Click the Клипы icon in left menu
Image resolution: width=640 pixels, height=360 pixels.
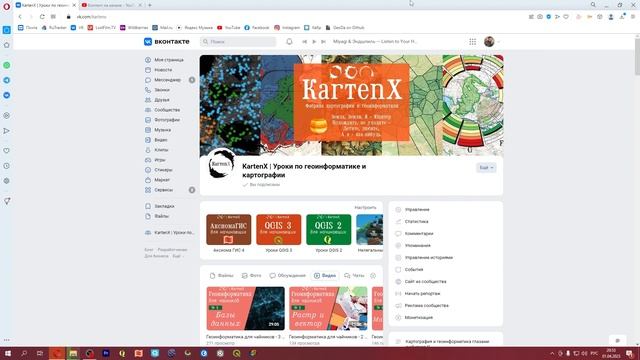point(148,150)
